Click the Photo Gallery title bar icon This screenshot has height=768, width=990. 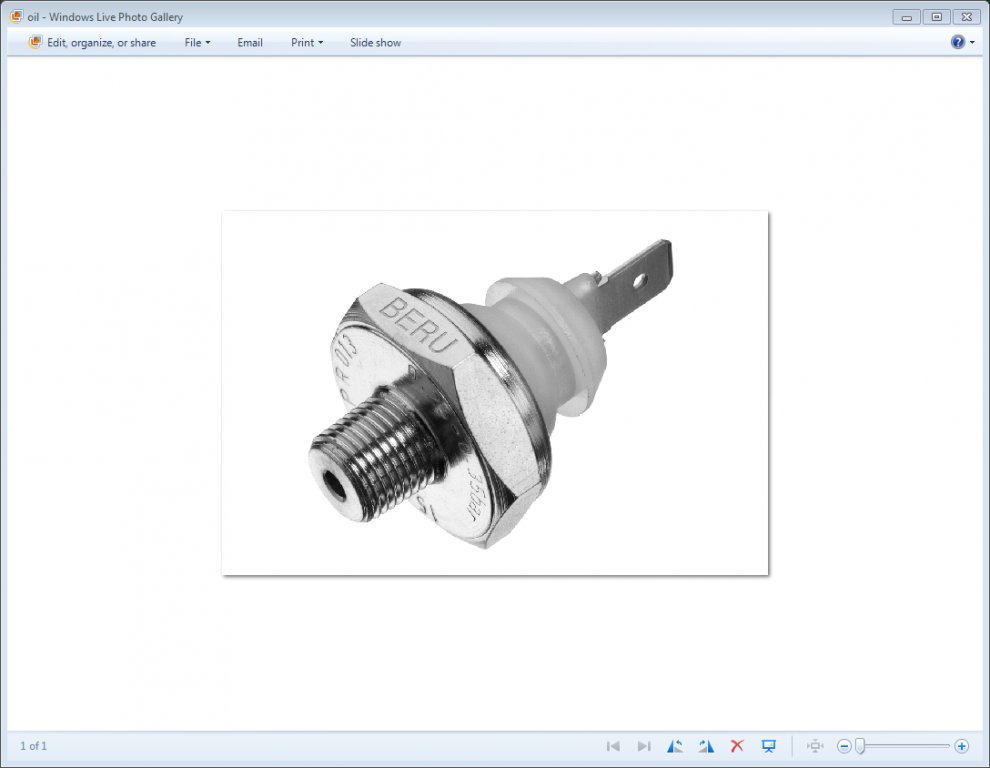[x=16, y=16]
